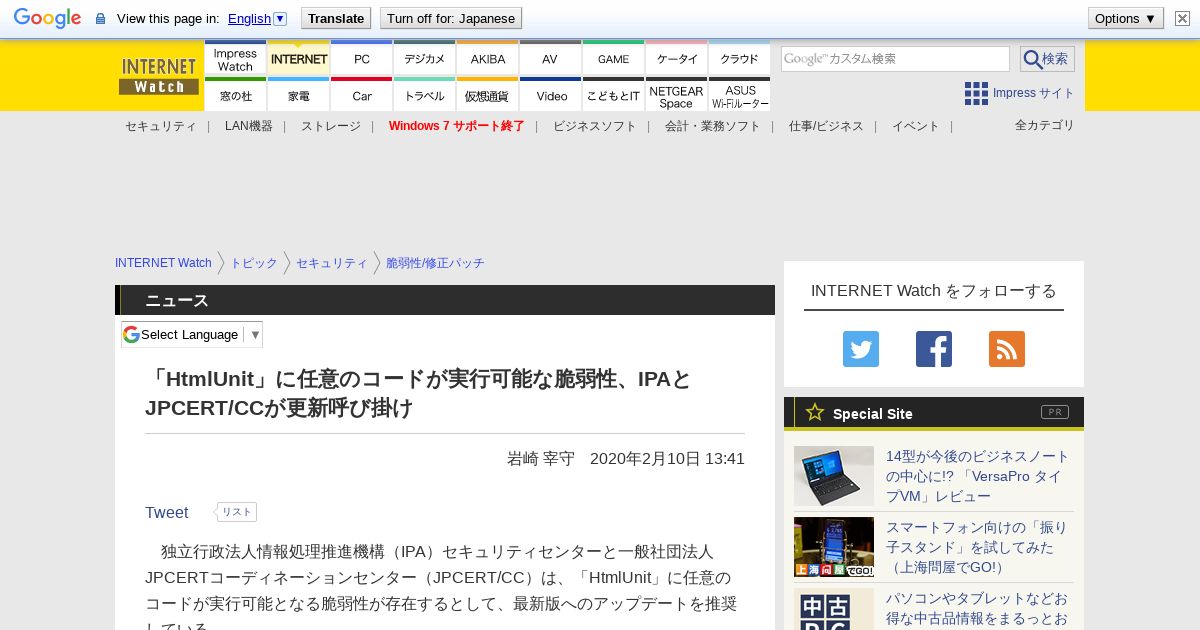
Task: Click 脆弱性/修正パッチ breadcrumb link
Action: tap(435, 263)
